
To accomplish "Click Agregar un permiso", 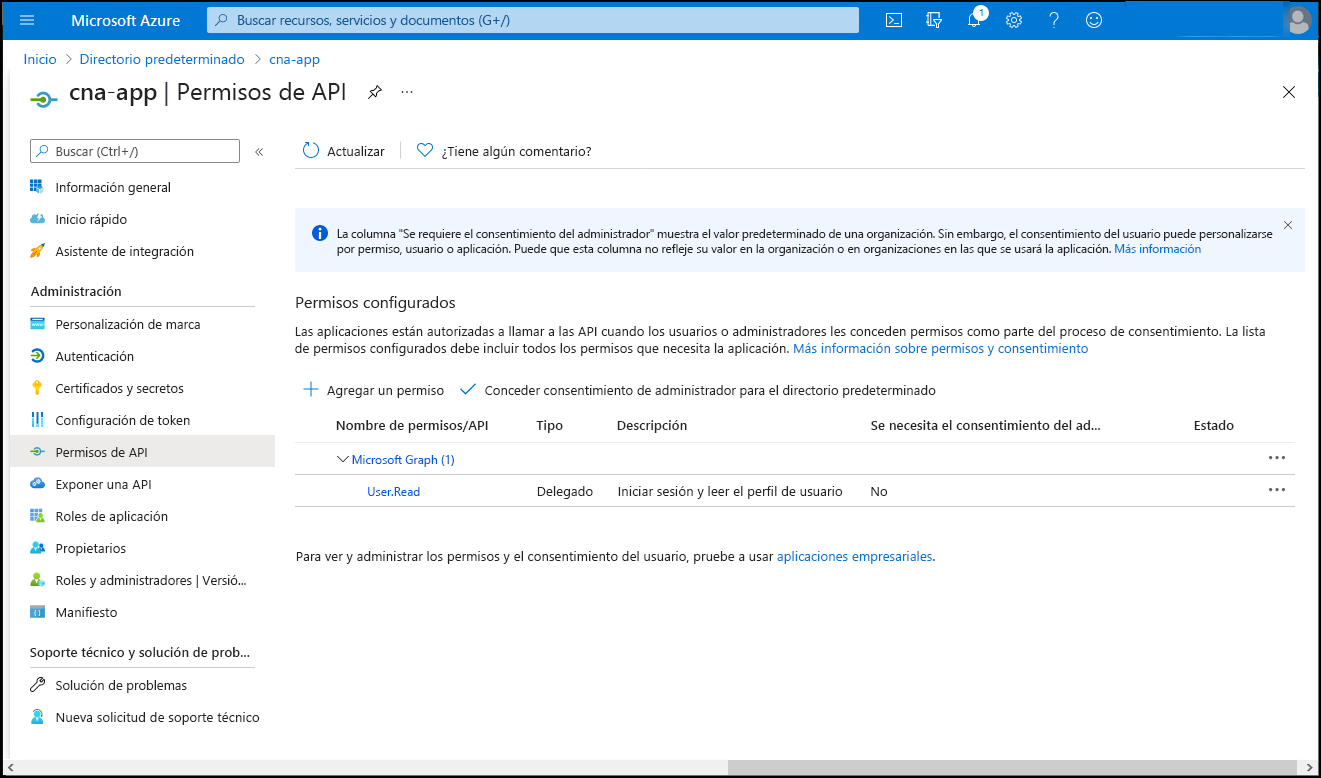I will (373, 390).
